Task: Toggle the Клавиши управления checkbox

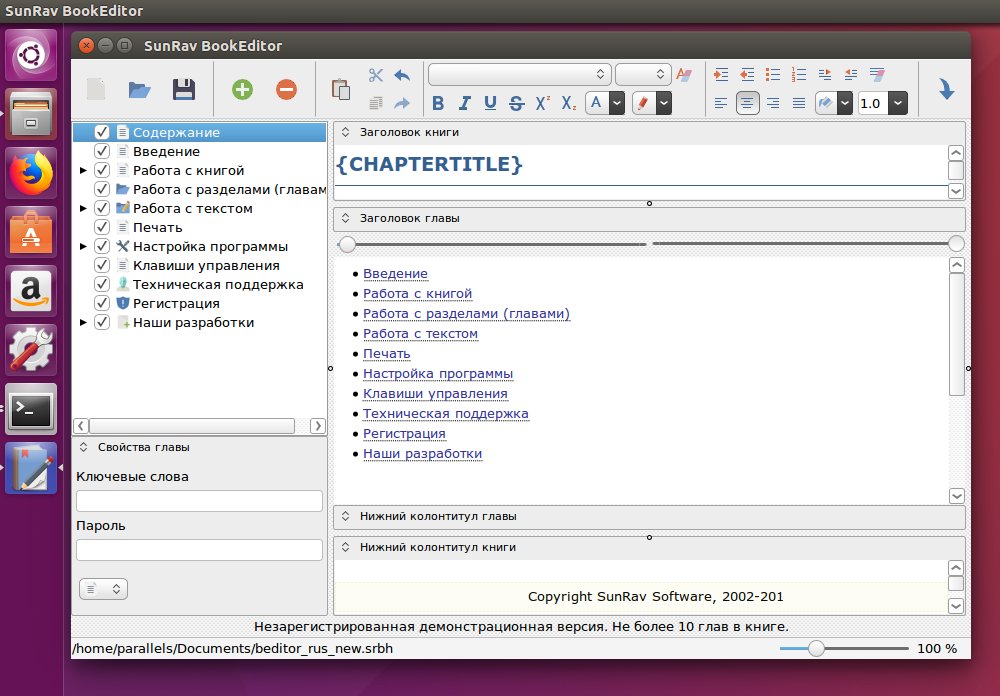Action: [101, 265]
